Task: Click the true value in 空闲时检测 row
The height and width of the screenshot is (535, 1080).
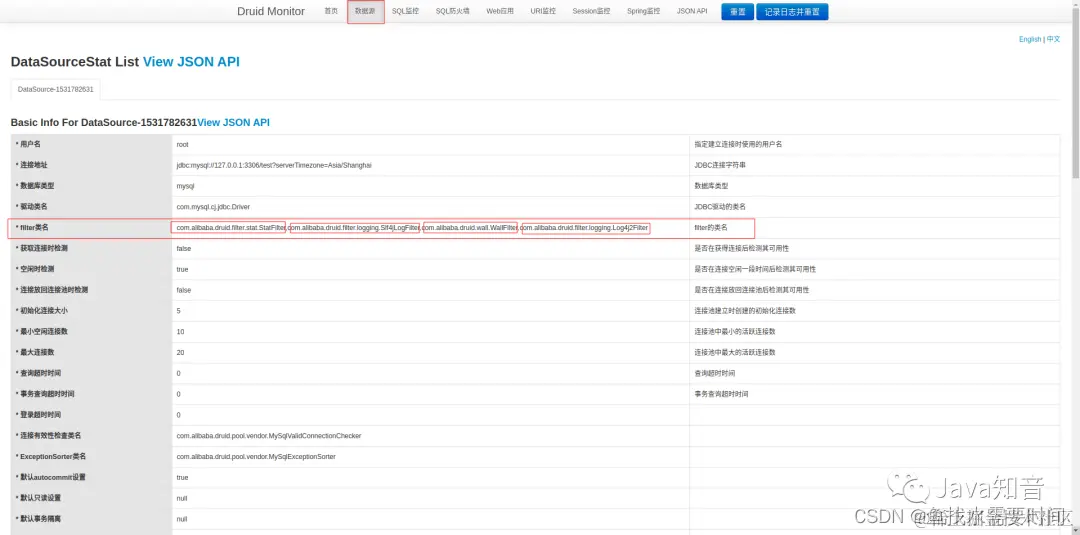Action: (183, 269)
